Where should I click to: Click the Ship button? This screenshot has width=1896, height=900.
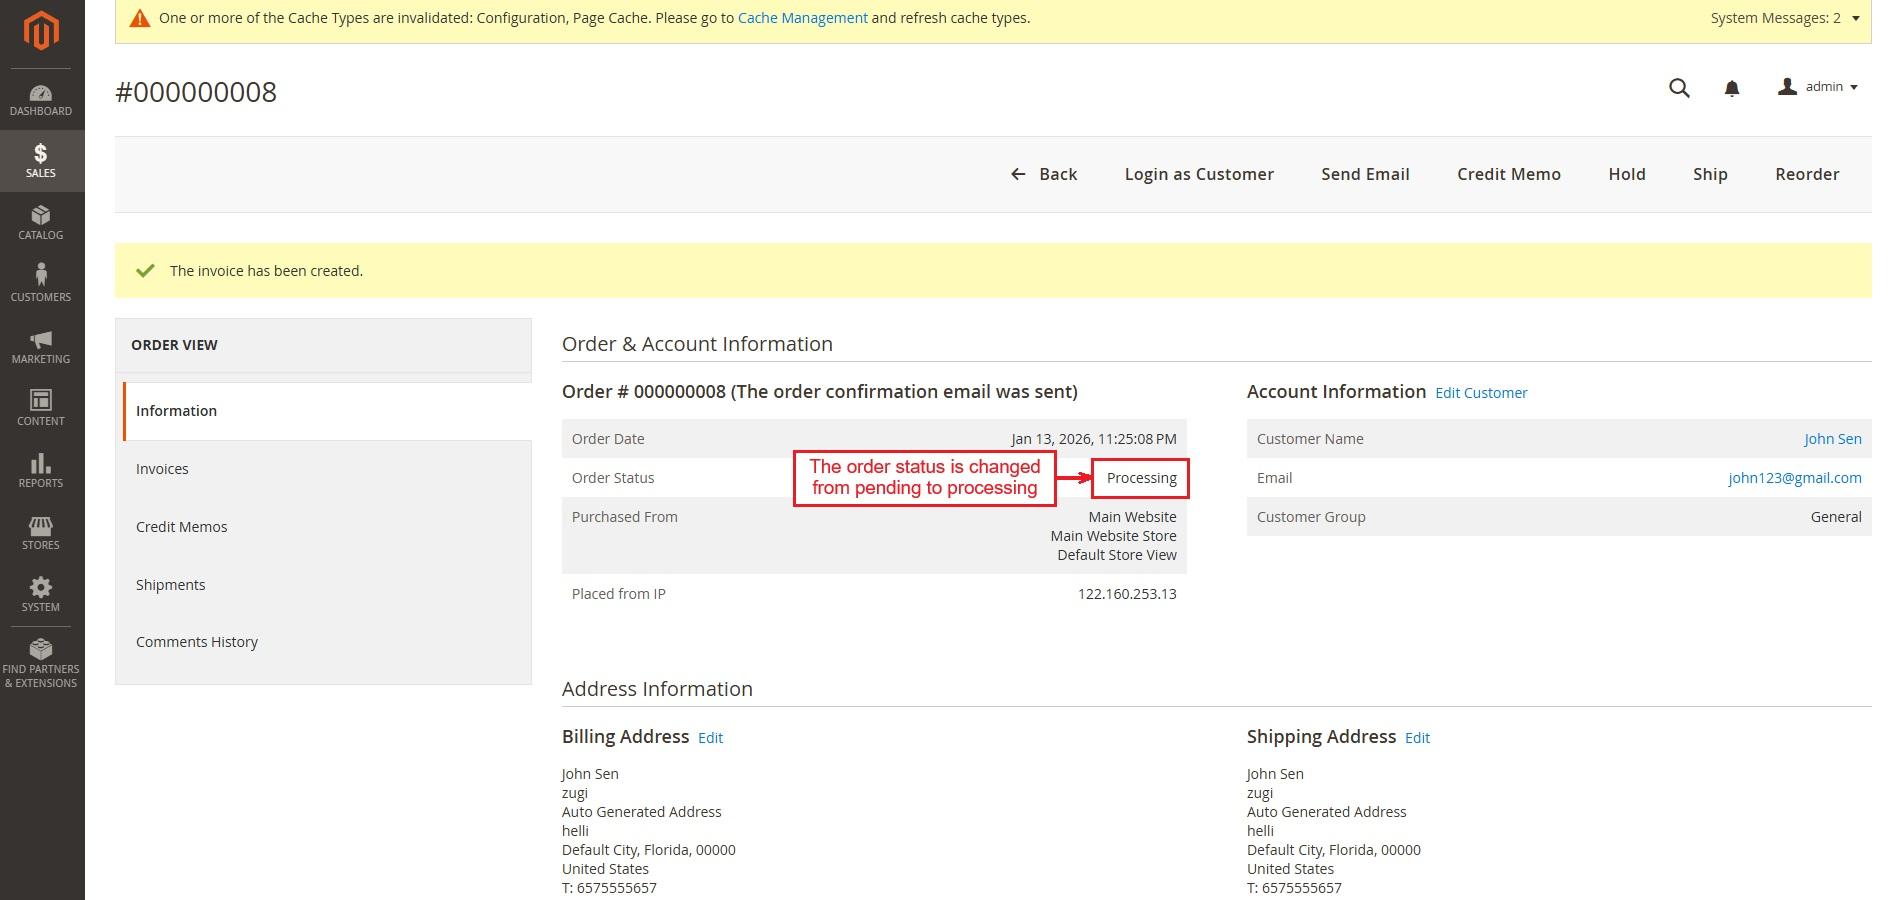[1710, 174]
